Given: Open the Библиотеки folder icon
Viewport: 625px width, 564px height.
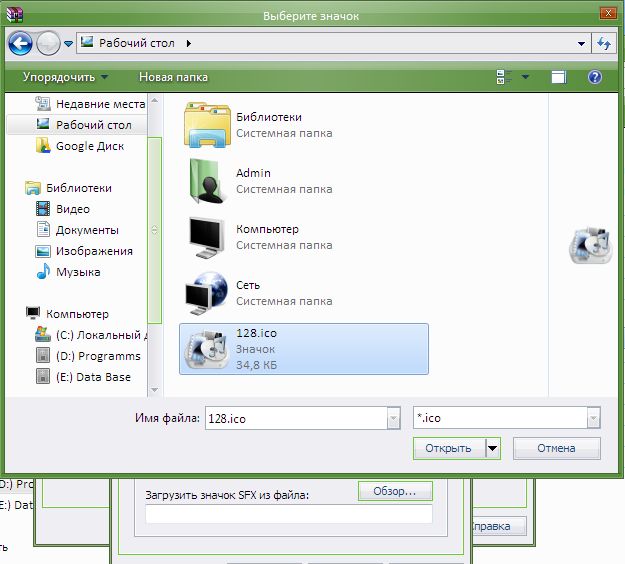Looking at the screenshot, I should (206, 125).
